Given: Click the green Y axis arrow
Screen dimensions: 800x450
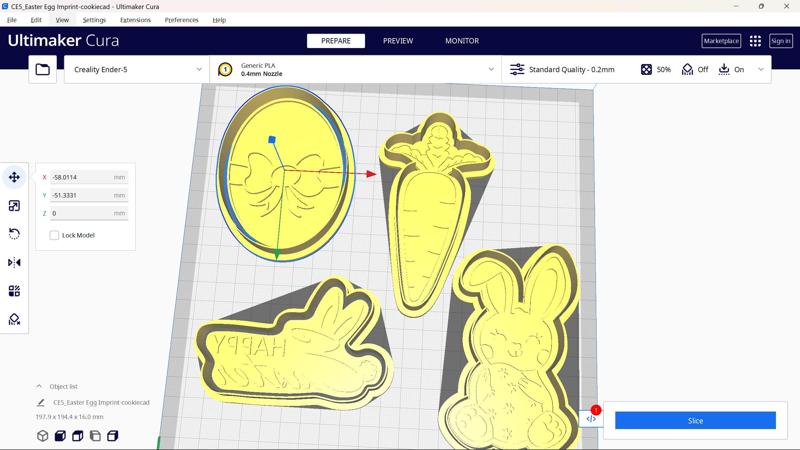Looking at the screenshot, I should 277,254.
